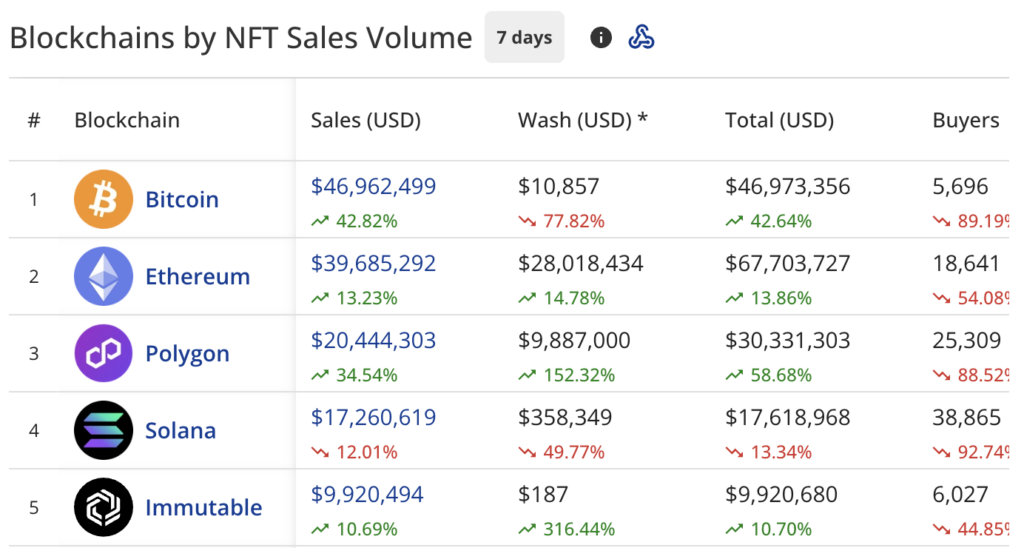The width and height of the screenshot is (1024, 548).
Task: Open the Bitcoin blockchain link
Action: click(182, 199)
